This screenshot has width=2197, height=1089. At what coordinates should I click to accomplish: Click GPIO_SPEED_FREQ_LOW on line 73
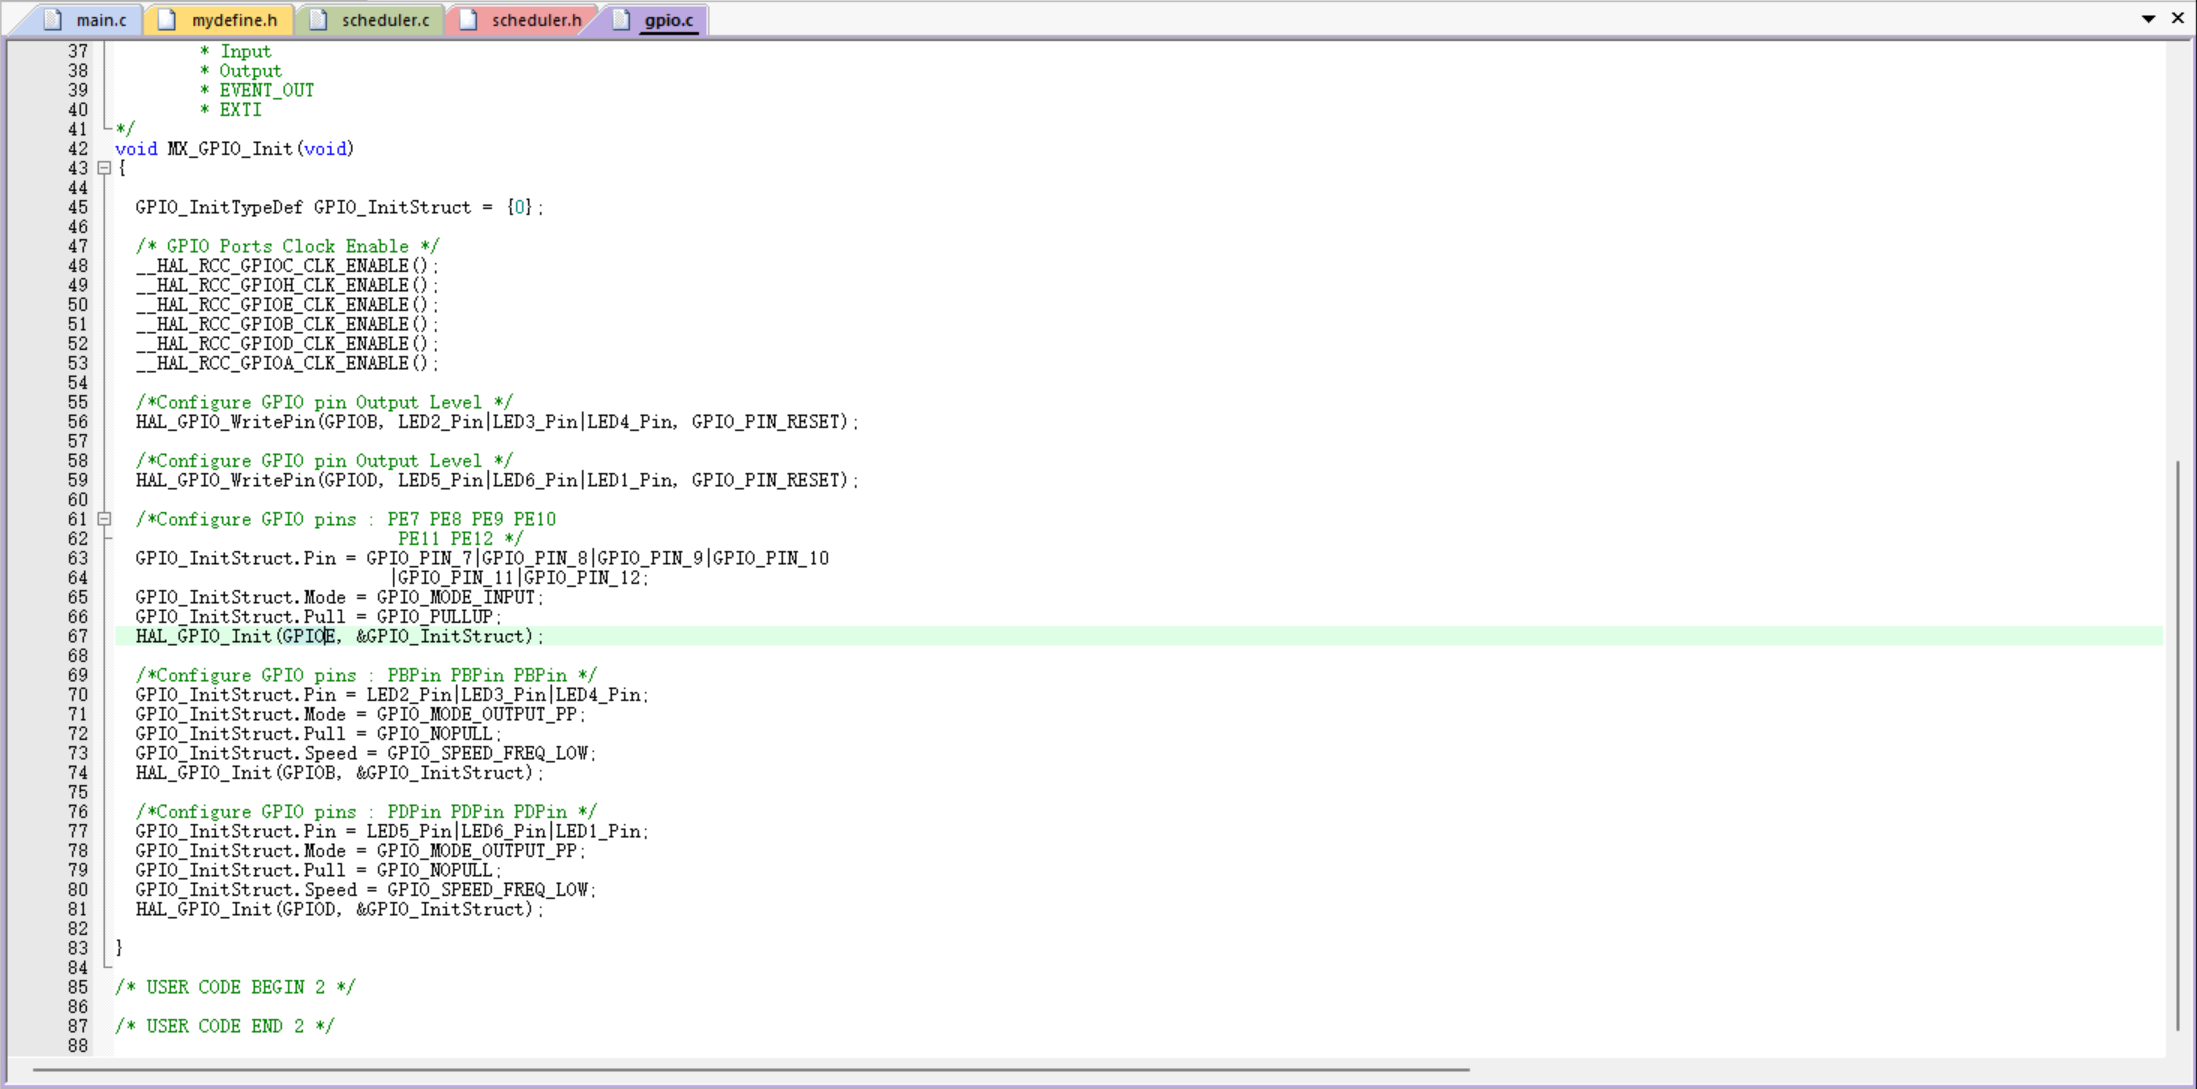click(x=490, y=754)
